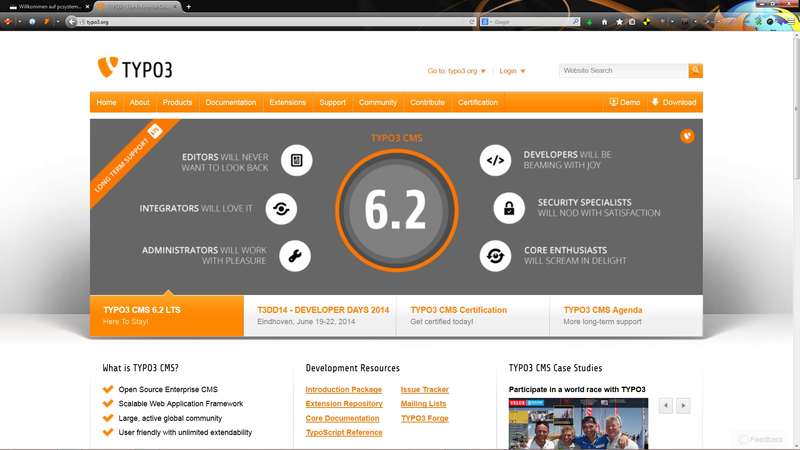800x450 pixels.
Task: Expand the Login dropdown
Action: pos(512,71)
